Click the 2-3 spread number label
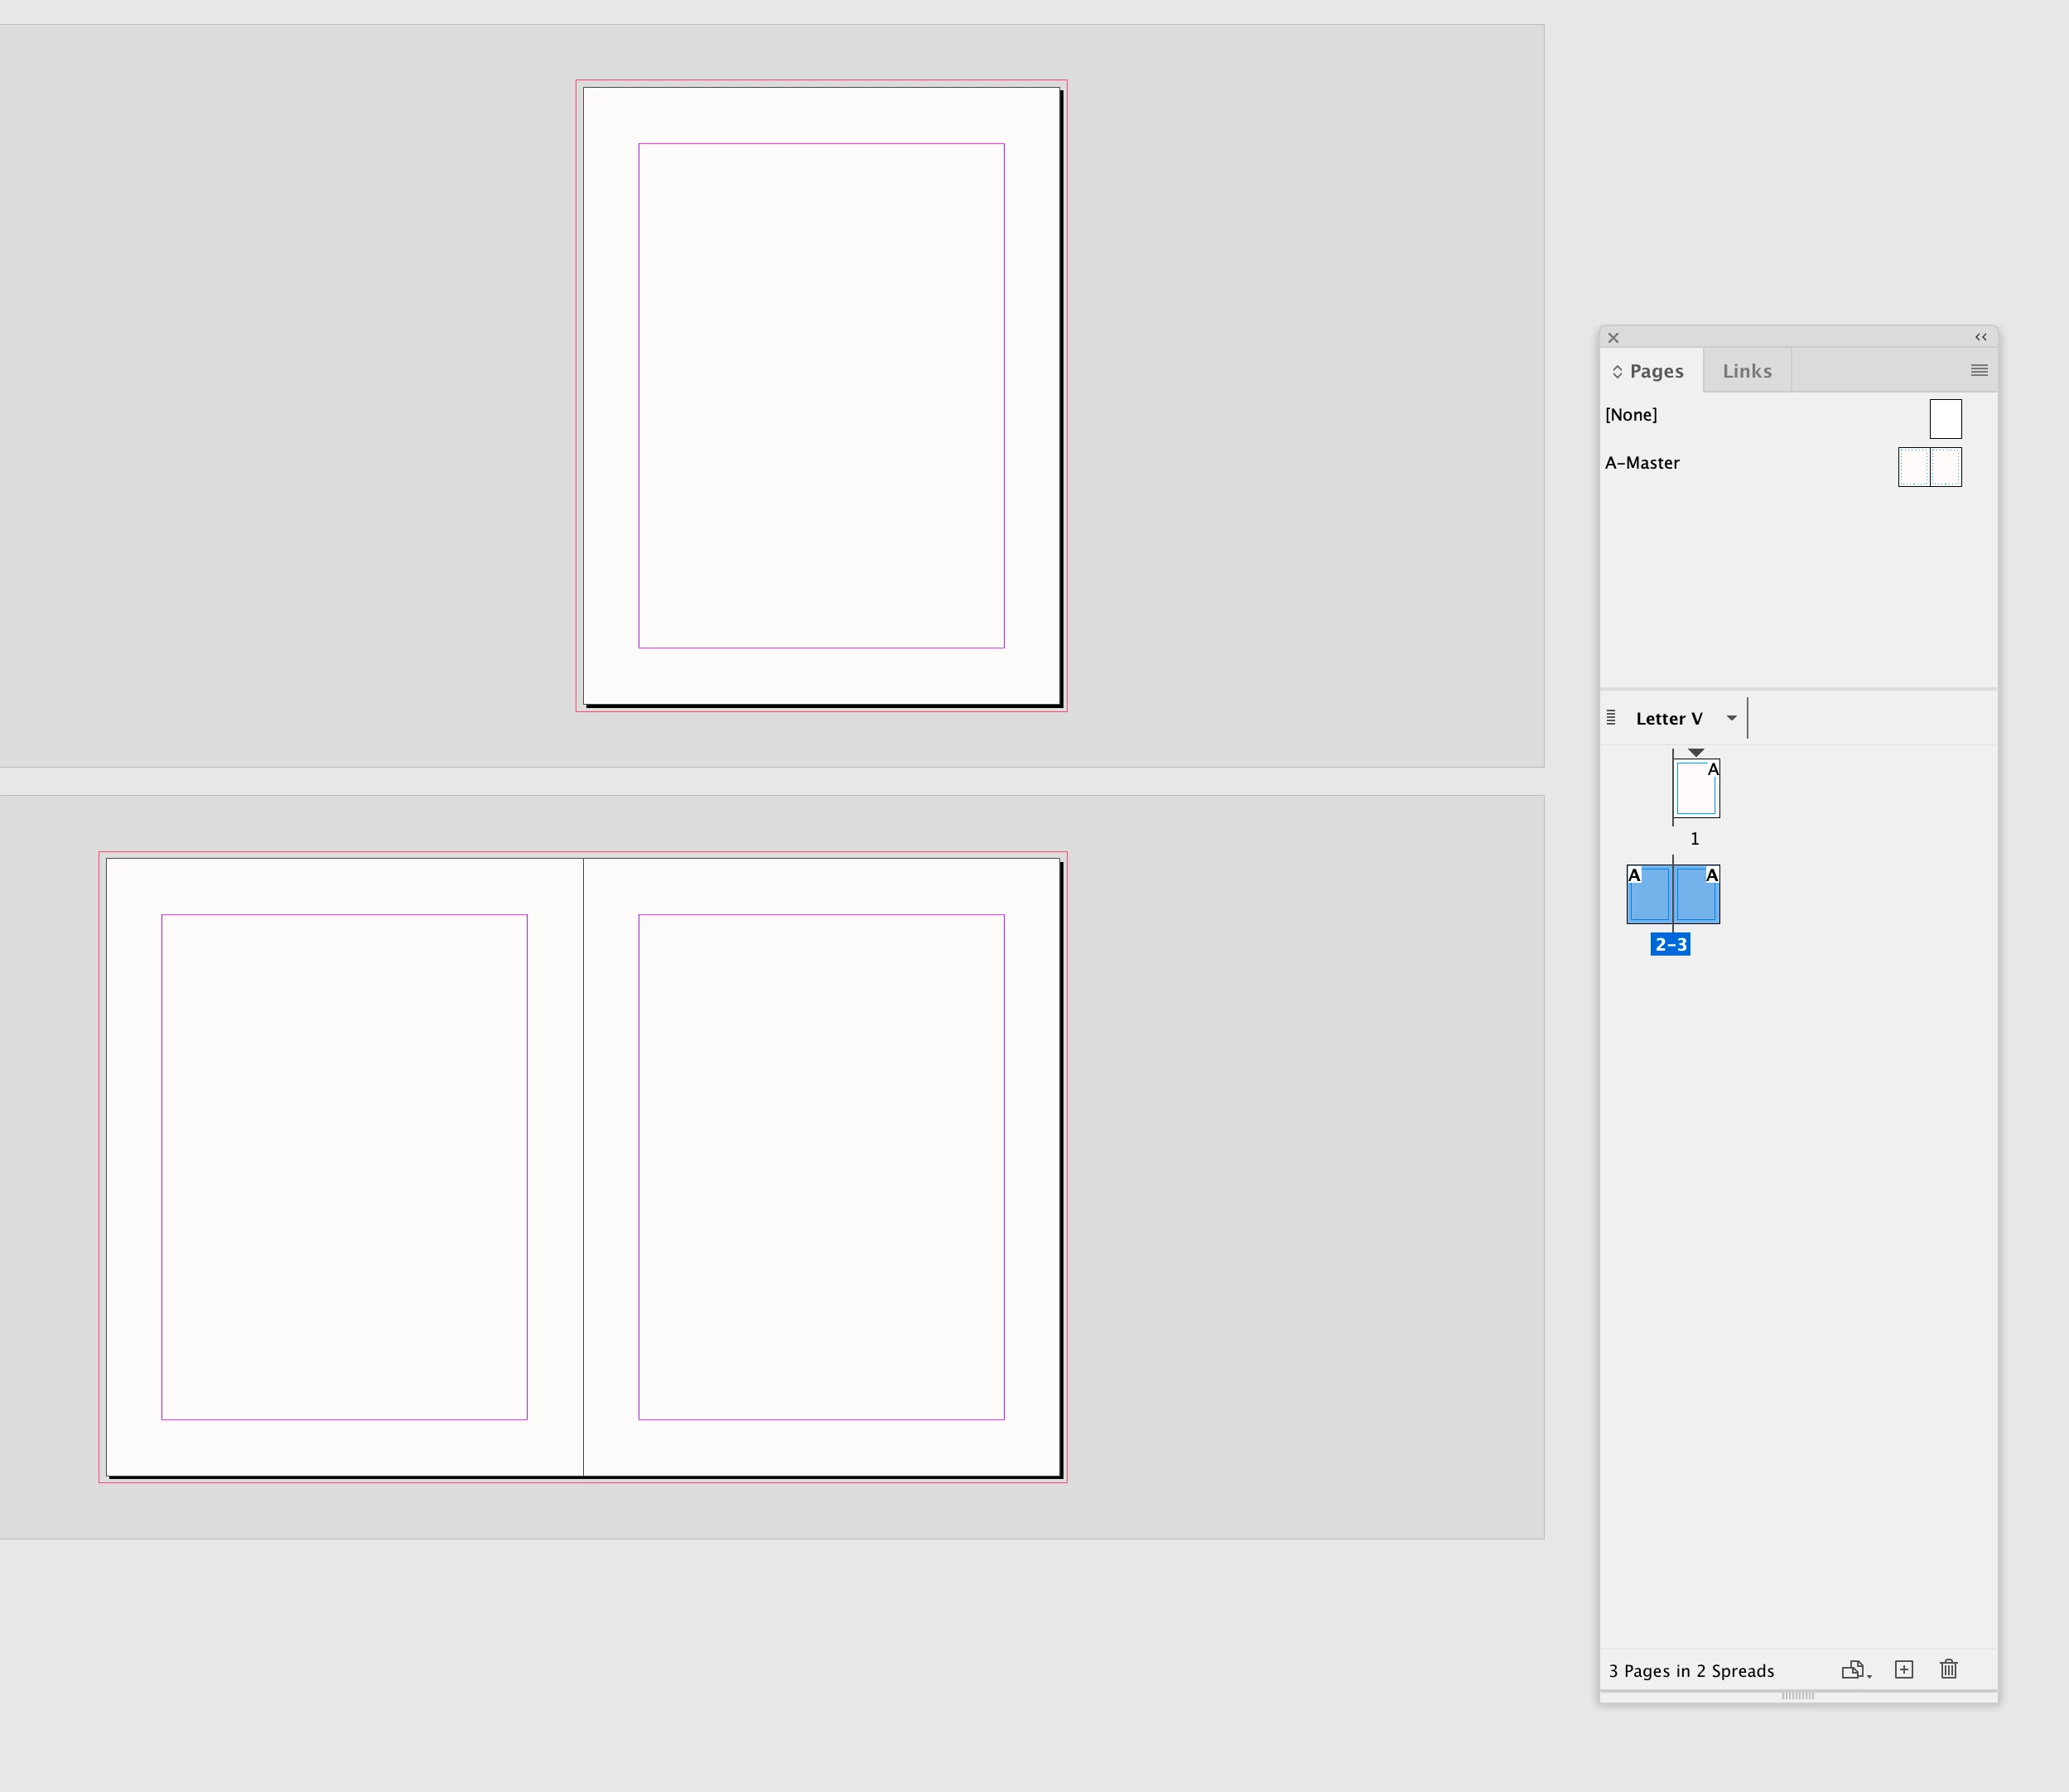 click(1670, 944)
